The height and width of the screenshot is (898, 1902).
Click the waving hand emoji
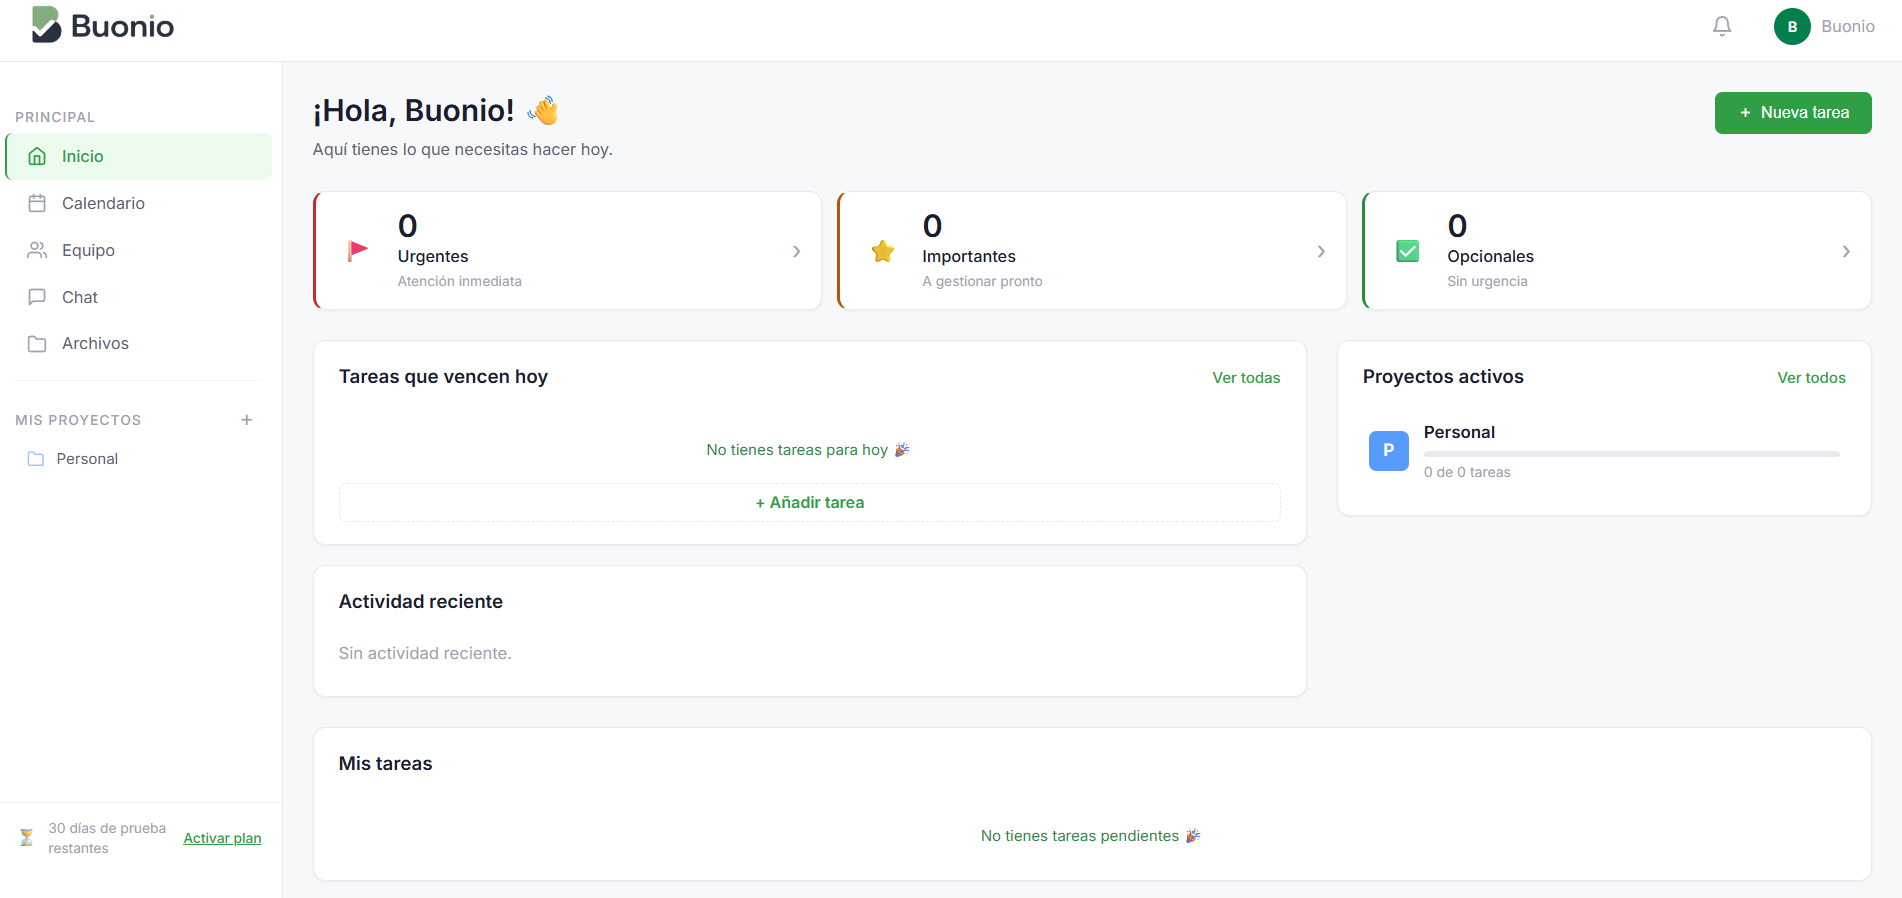click(544, 110)
